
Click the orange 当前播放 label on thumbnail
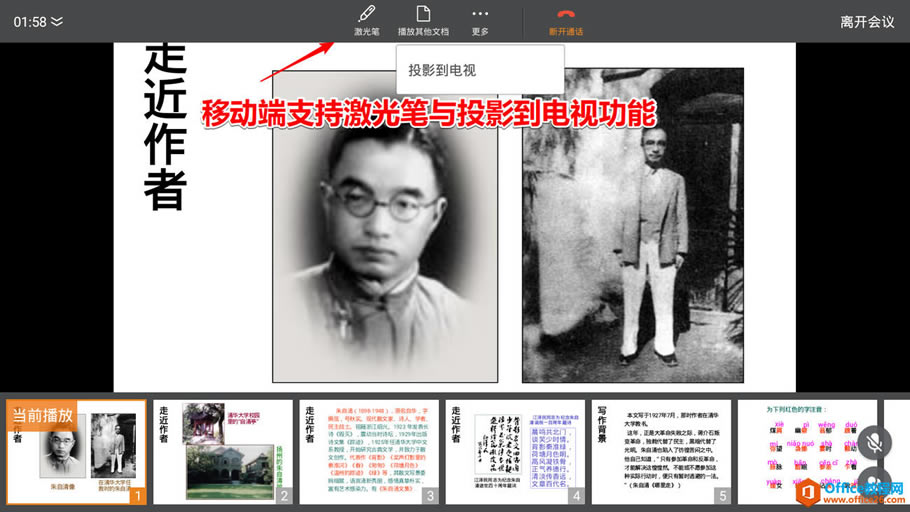(x=41, y=415)
